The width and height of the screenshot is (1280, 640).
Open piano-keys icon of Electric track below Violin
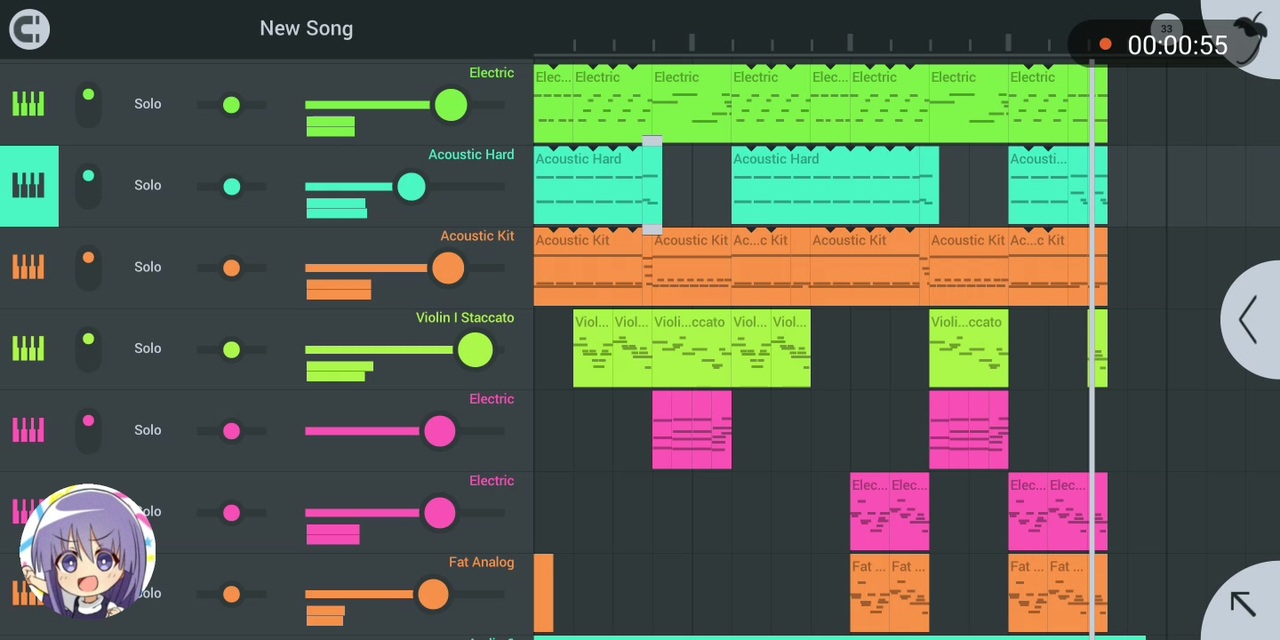(x=28, y=430)
